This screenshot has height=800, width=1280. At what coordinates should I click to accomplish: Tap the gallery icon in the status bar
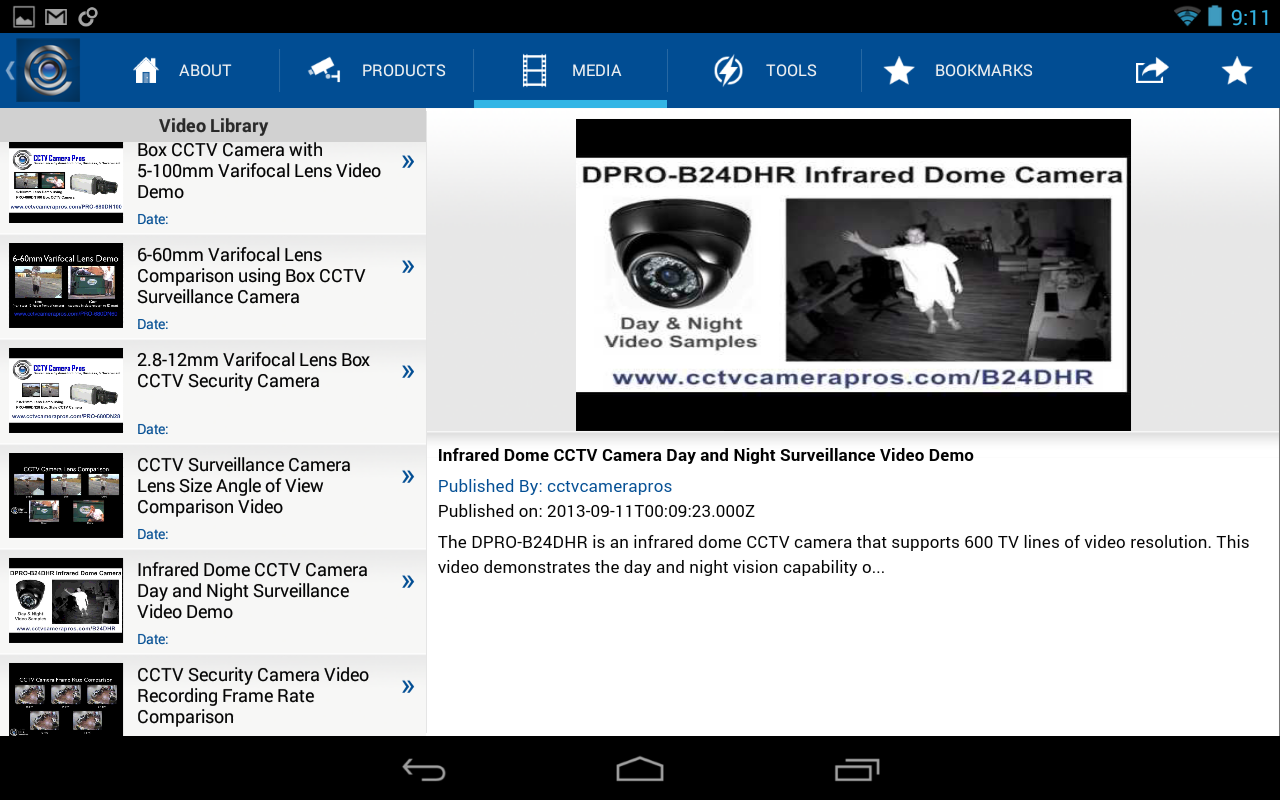pyautogui.click(x=23, y=16)
